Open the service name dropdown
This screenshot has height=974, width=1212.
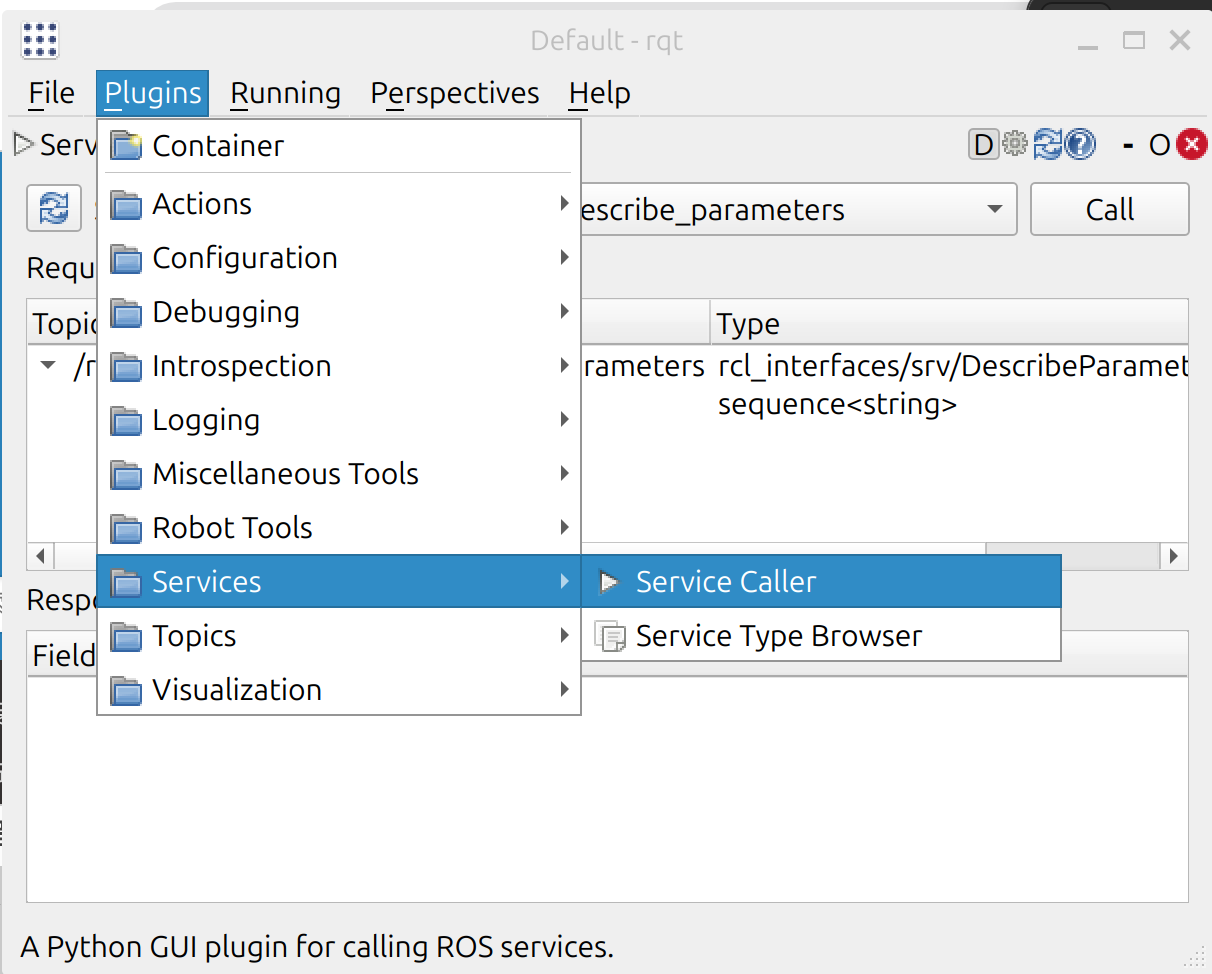994,210
